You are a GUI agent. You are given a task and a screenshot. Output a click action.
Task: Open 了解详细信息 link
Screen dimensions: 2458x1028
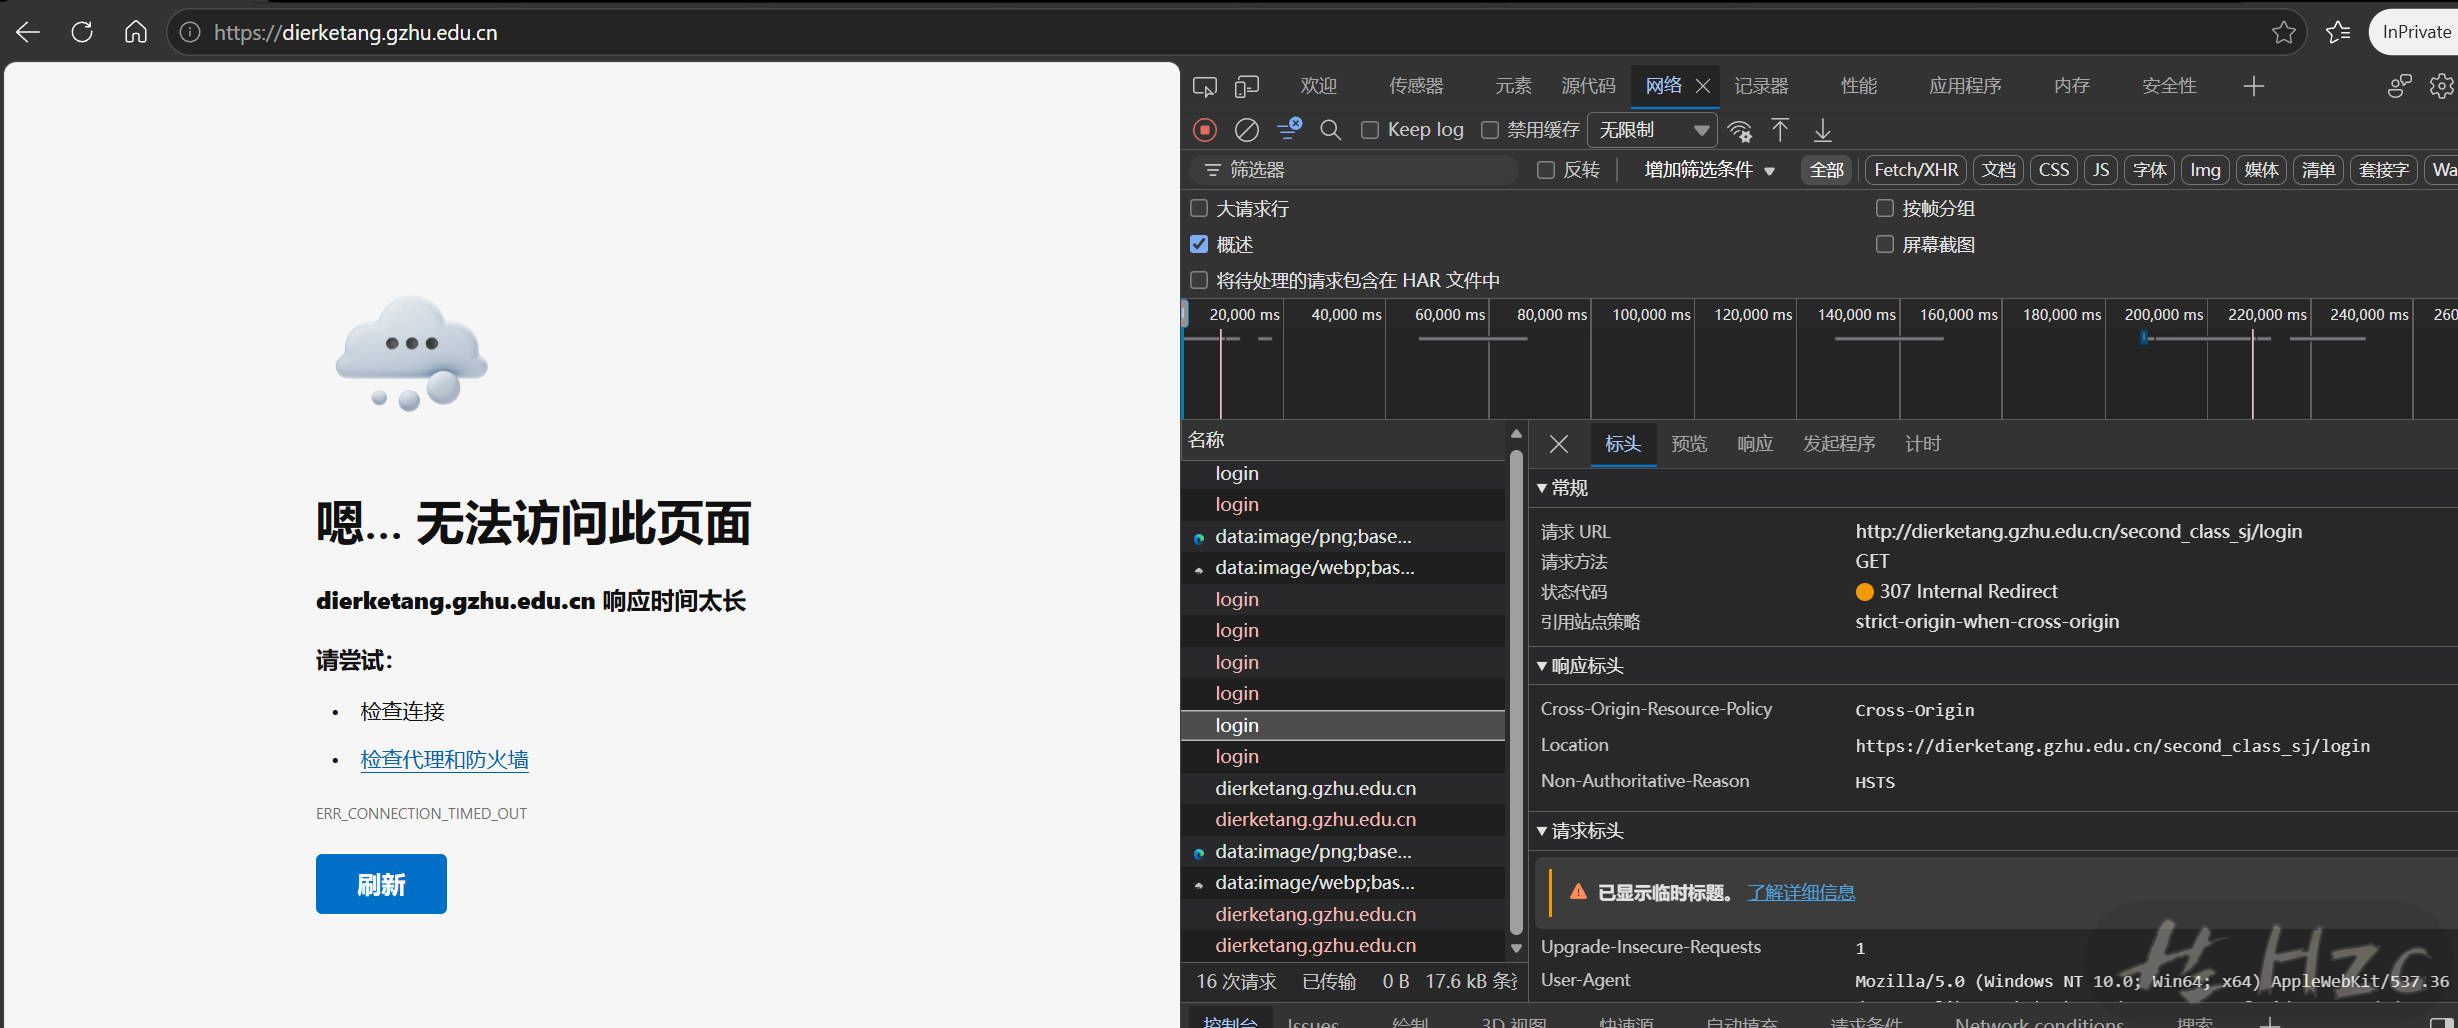tap(1801, 893)
